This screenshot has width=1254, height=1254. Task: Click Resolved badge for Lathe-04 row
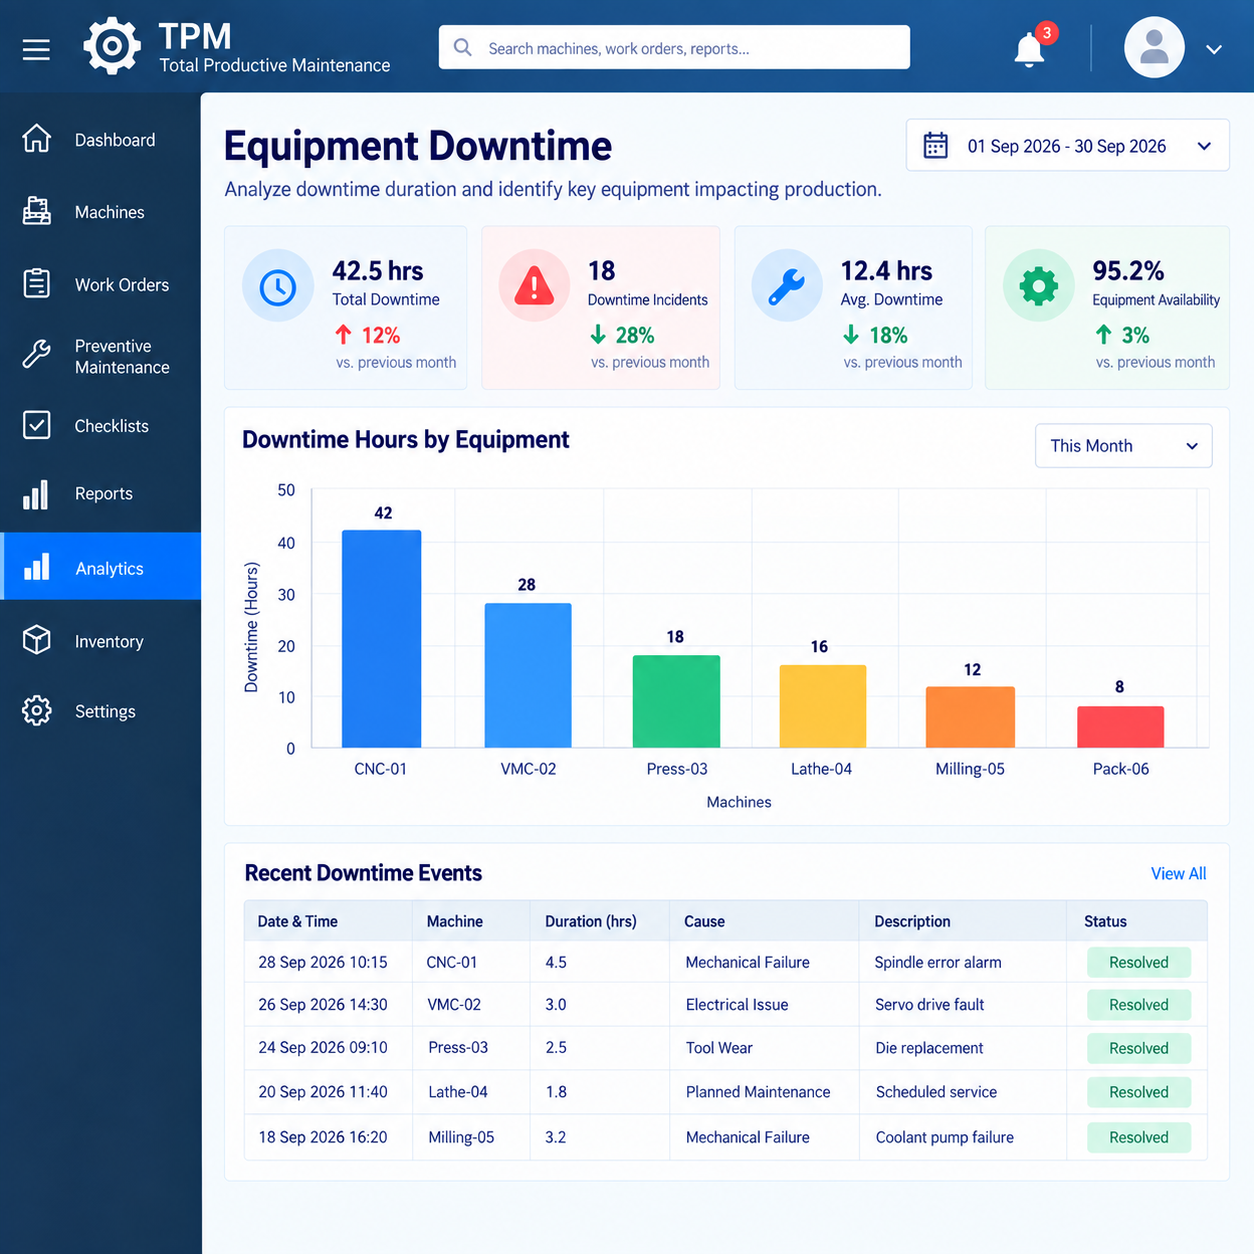(x=1139, y=1092)
